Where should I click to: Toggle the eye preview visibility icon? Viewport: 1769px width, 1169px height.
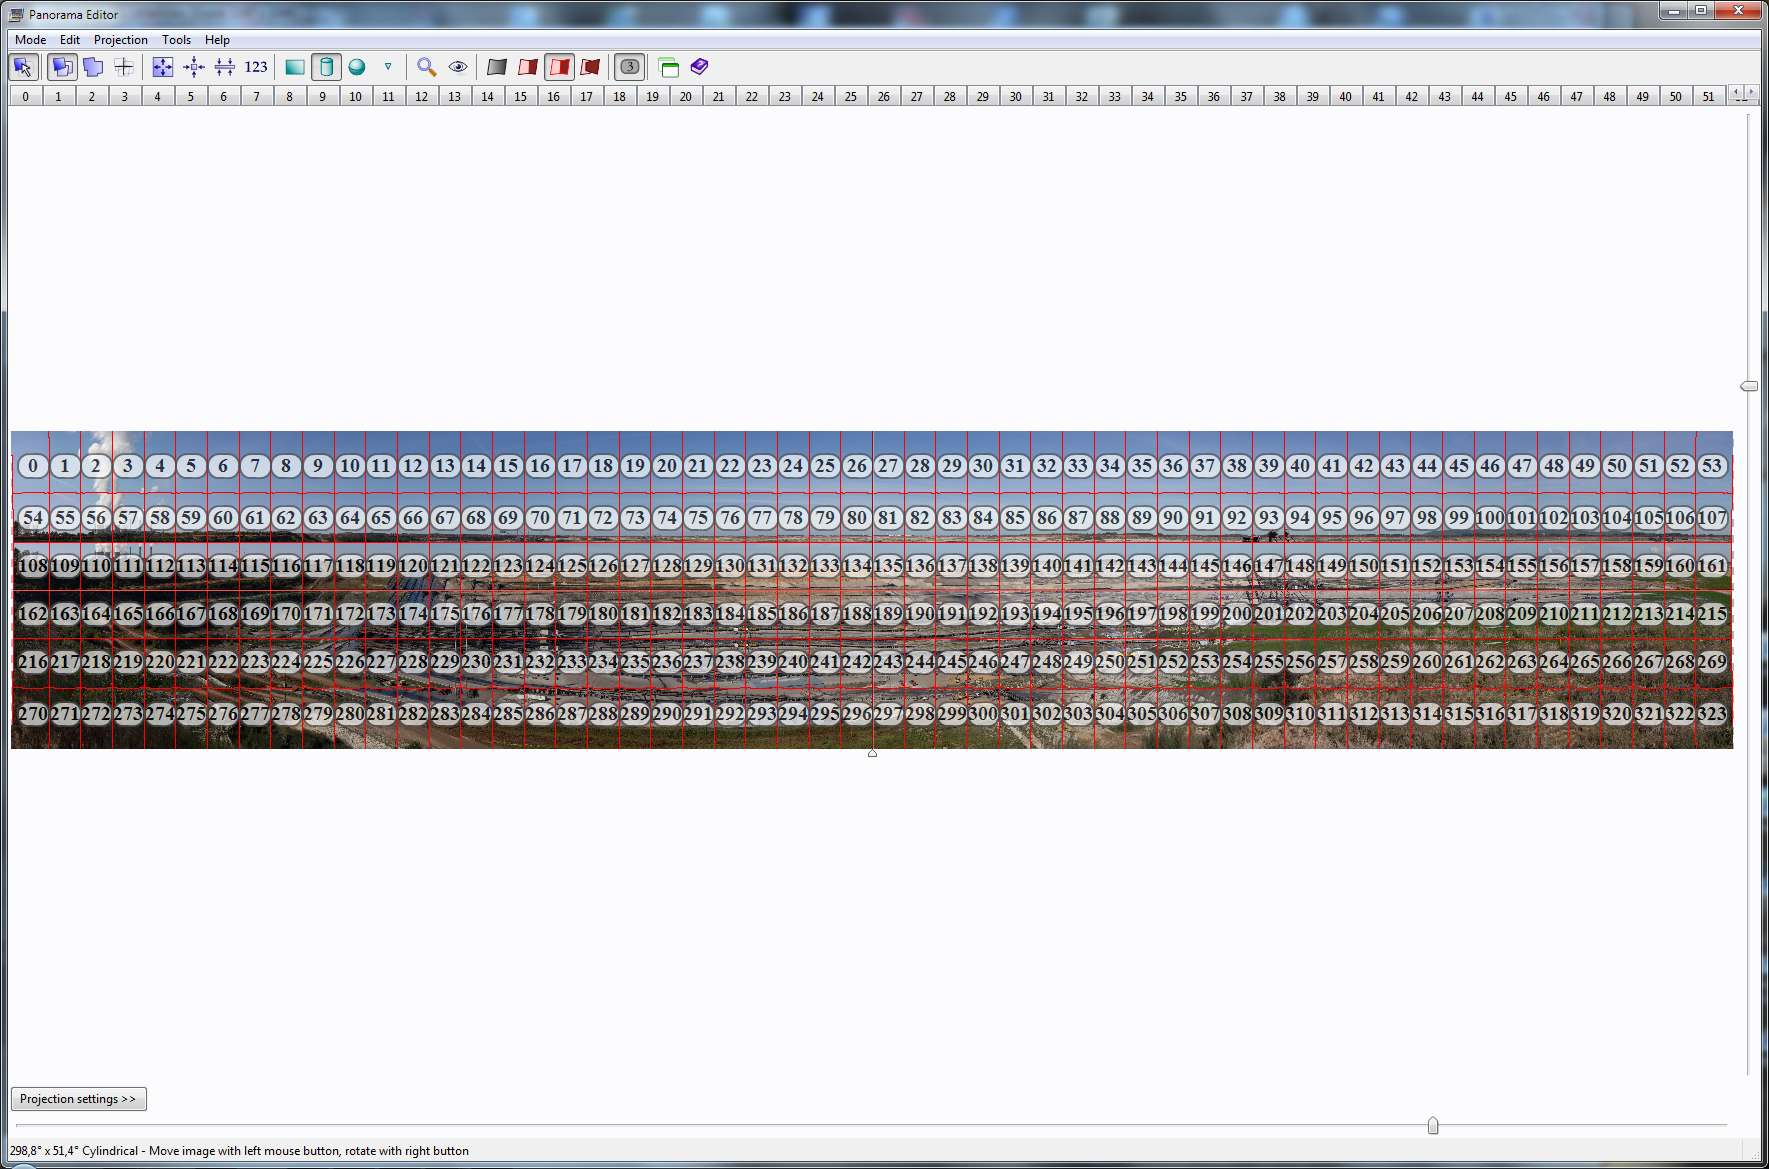pos(458,67)
